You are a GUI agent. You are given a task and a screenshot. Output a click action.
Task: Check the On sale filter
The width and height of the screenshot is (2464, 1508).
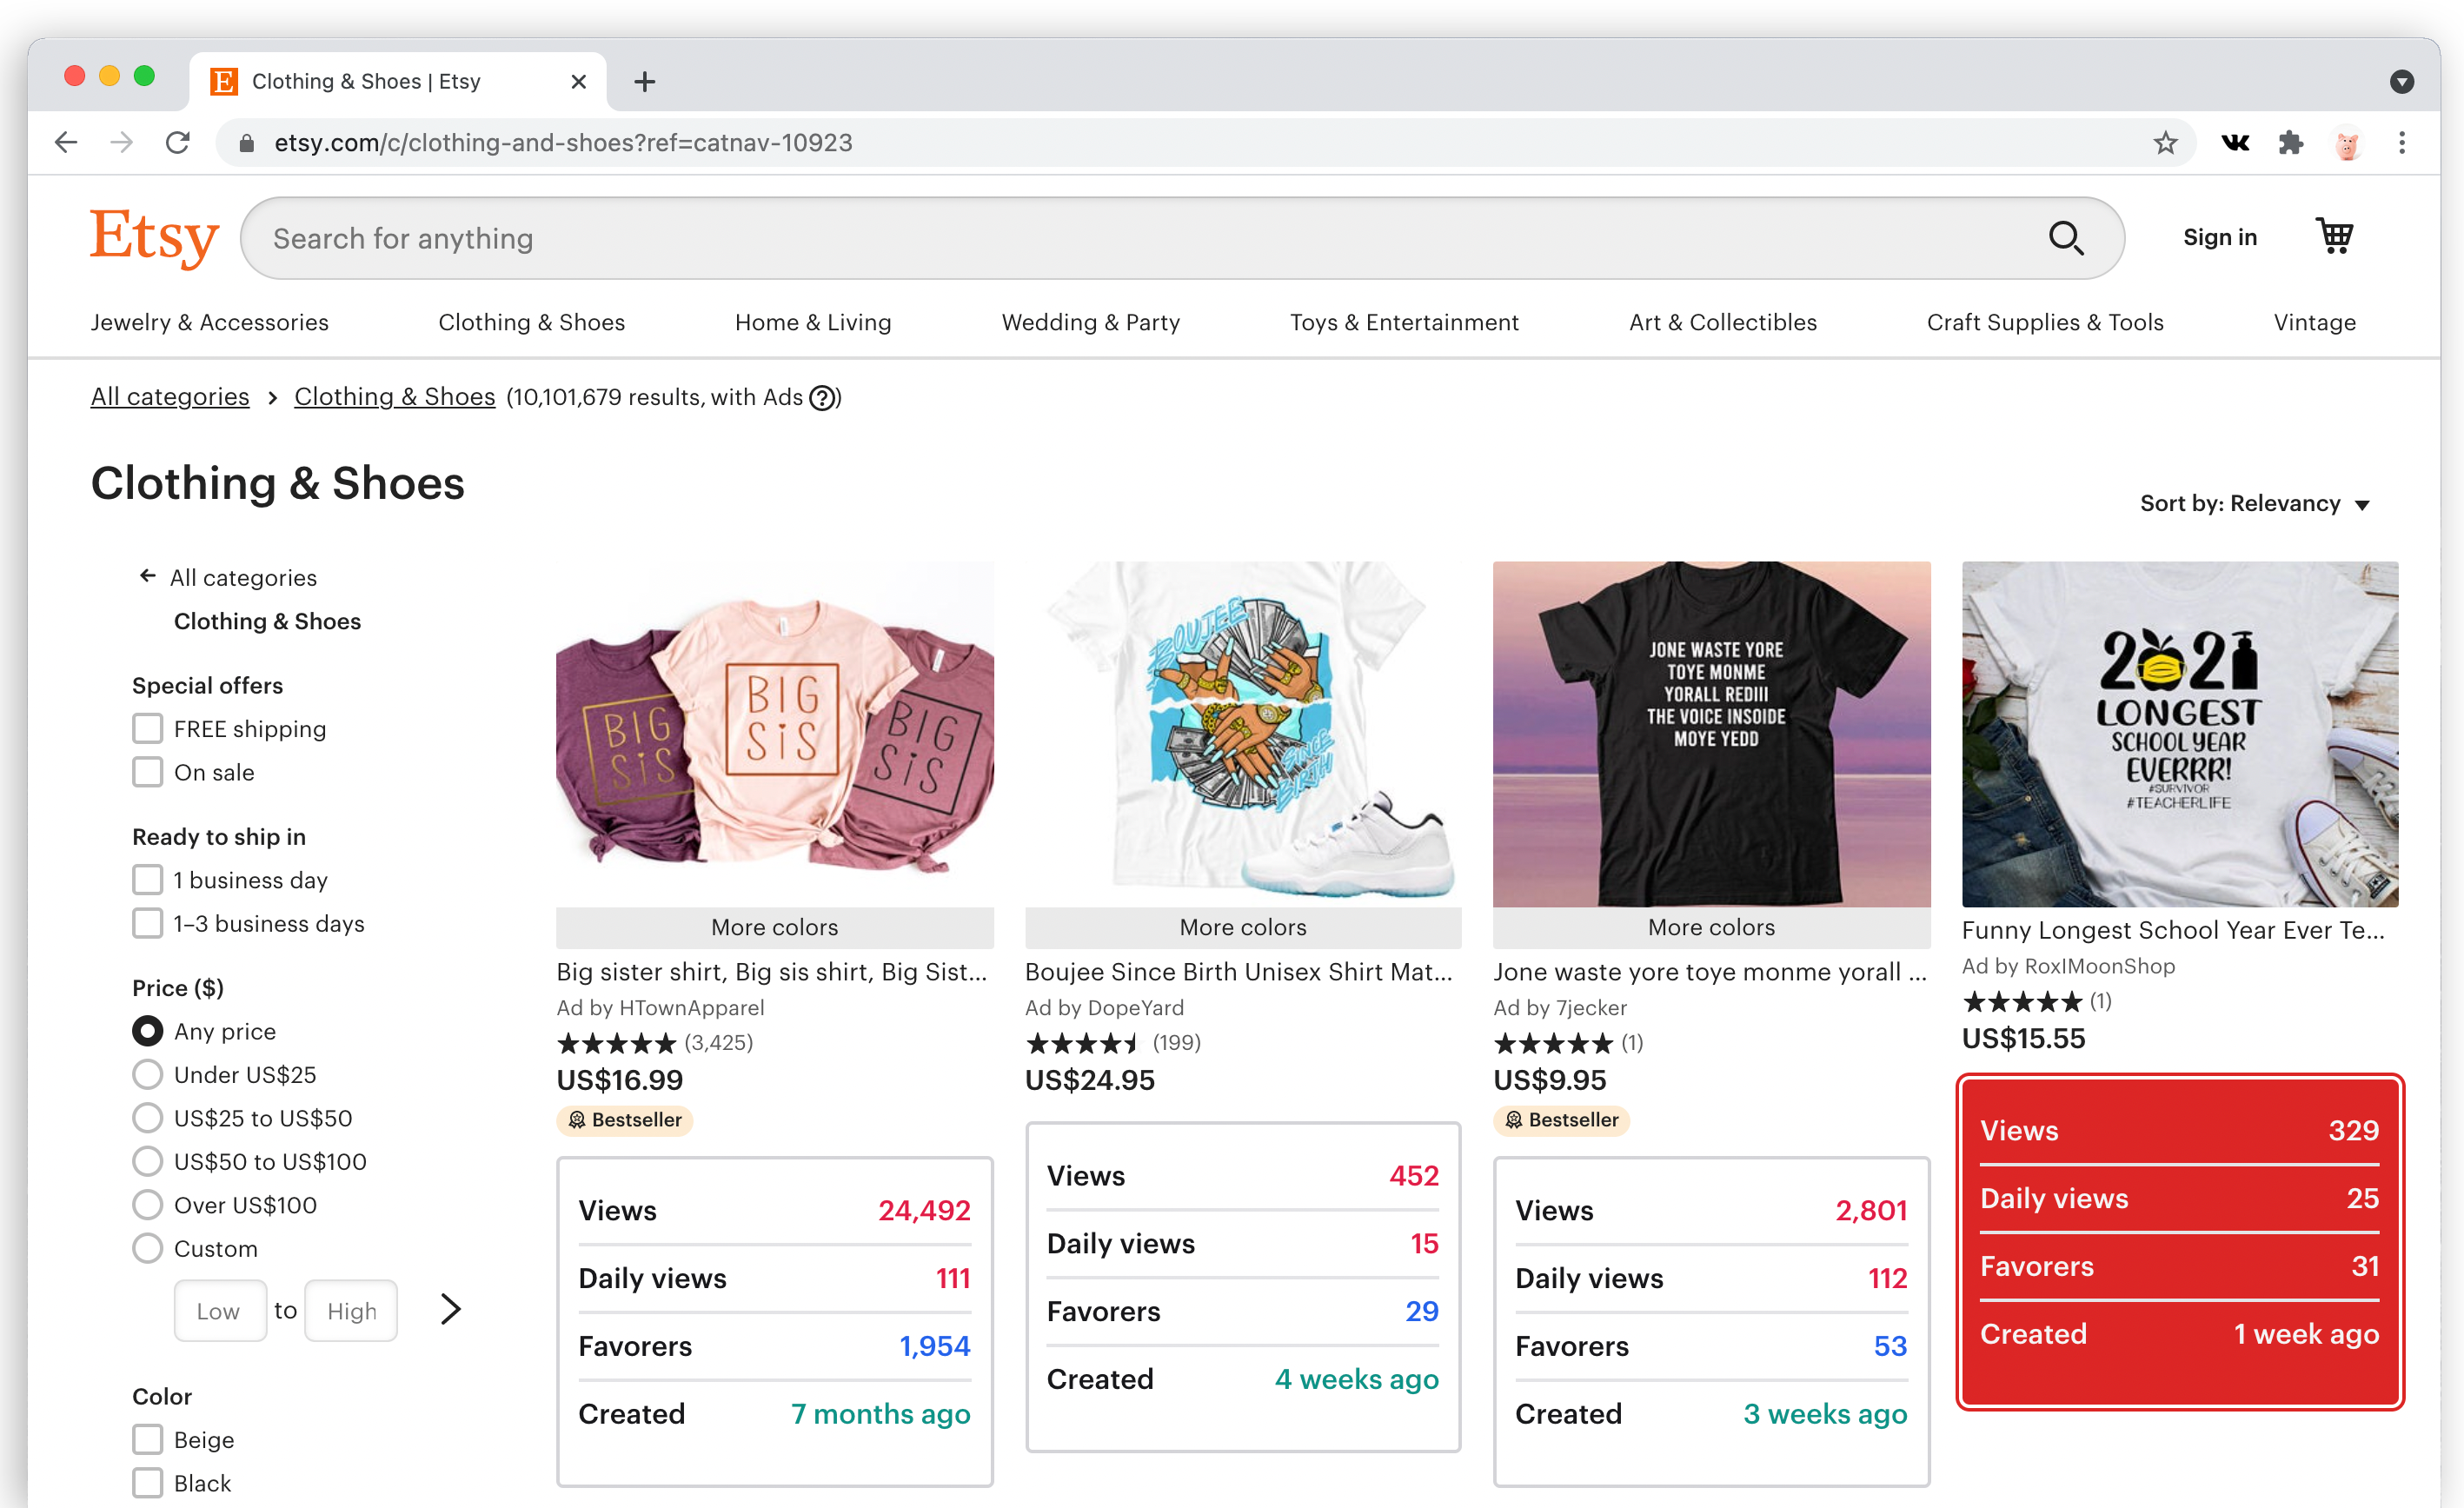(148, 772)
